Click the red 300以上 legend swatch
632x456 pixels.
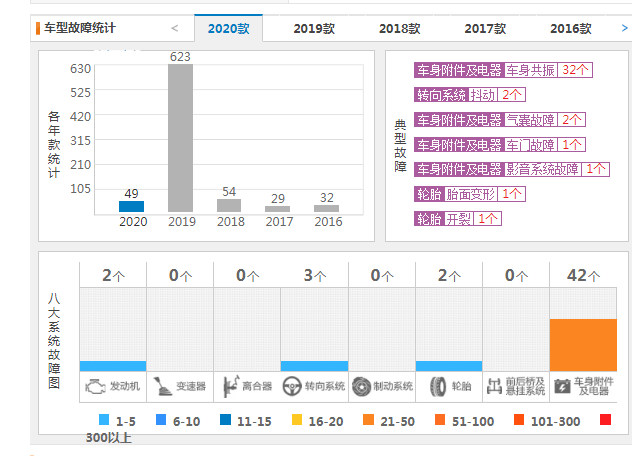tap(605, 420)
